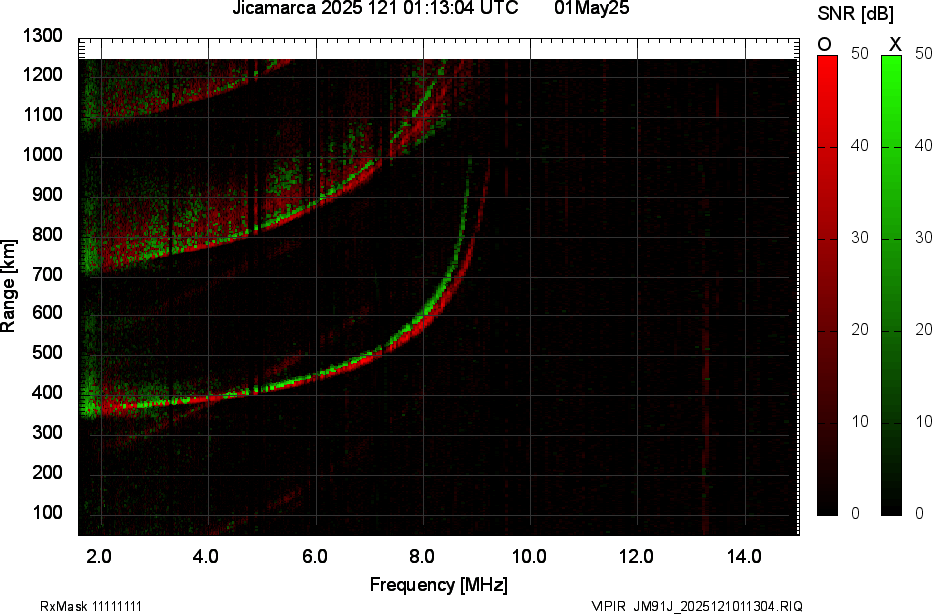Viewport: 932px width, 614px height.
Task: Click the 500 range tick label
Action: 47,352
